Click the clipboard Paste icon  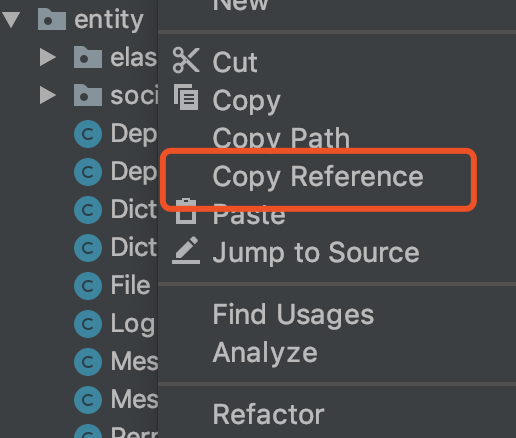[x=186, y=212]
